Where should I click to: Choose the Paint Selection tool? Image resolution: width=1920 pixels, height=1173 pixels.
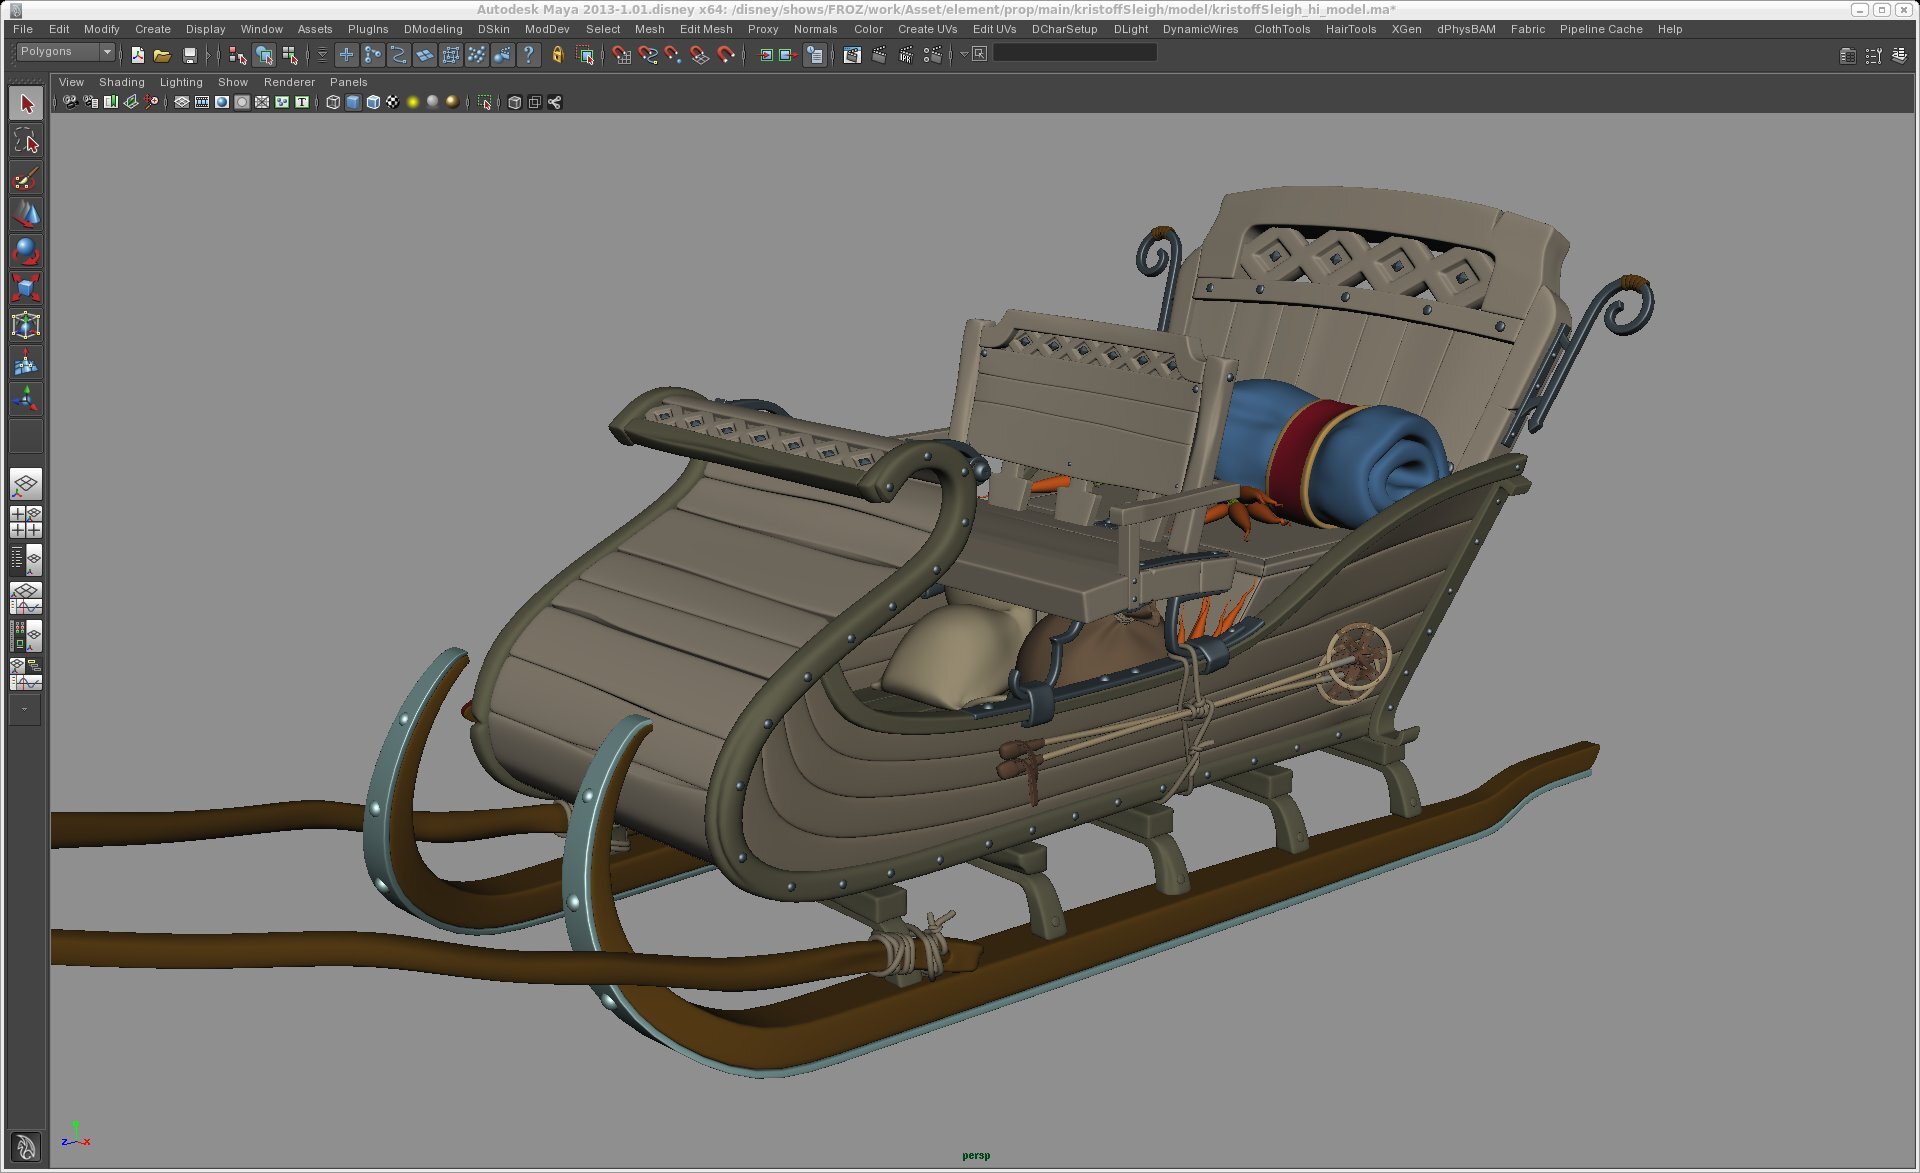(26, 178)
